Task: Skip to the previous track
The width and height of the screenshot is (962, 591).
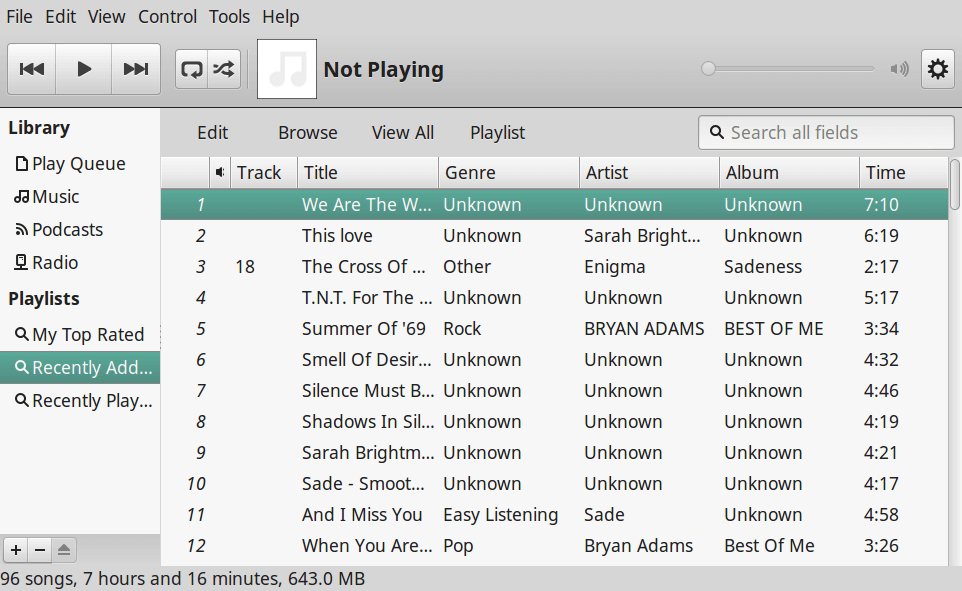Action: tap(32, 69)
